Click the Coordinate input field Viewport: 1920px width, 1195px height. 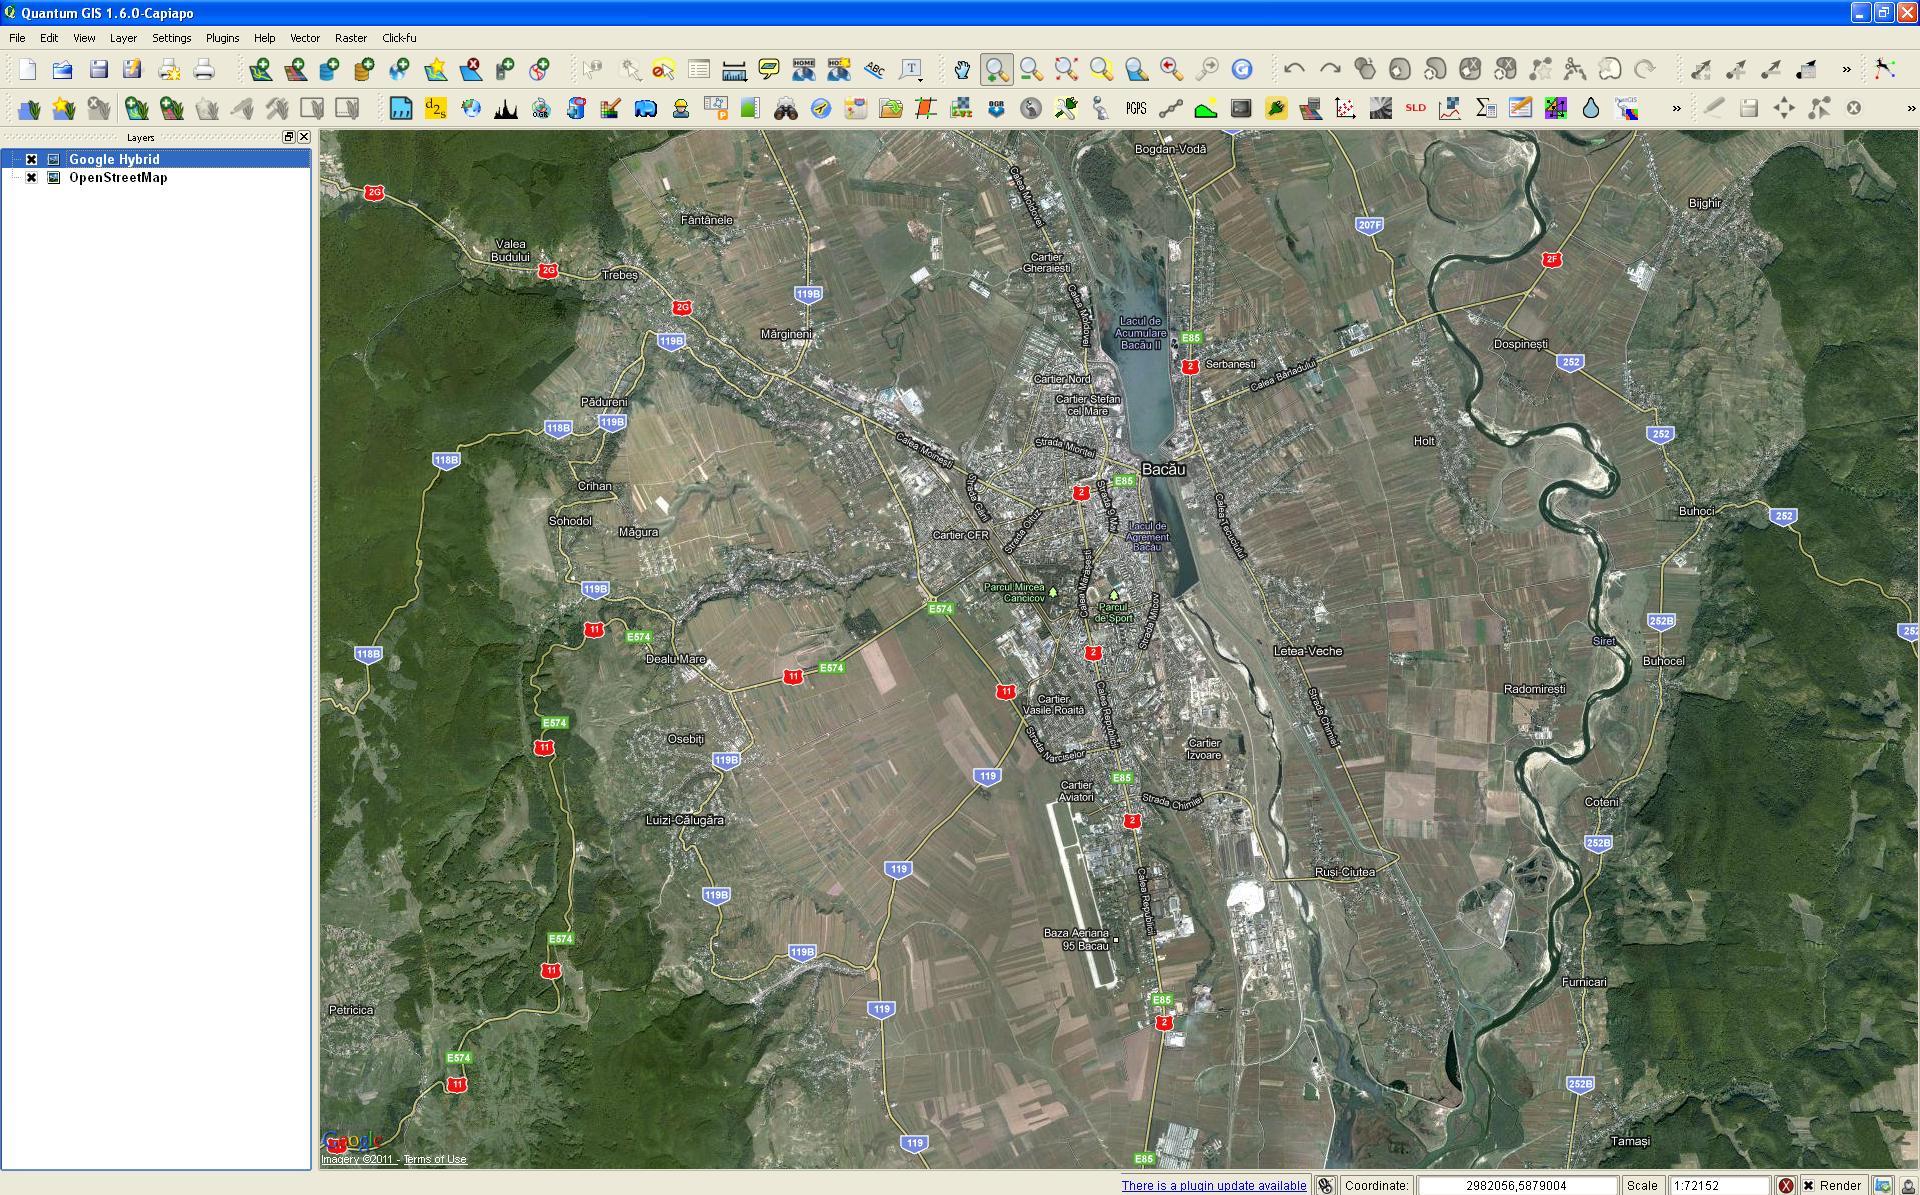1517,1186
